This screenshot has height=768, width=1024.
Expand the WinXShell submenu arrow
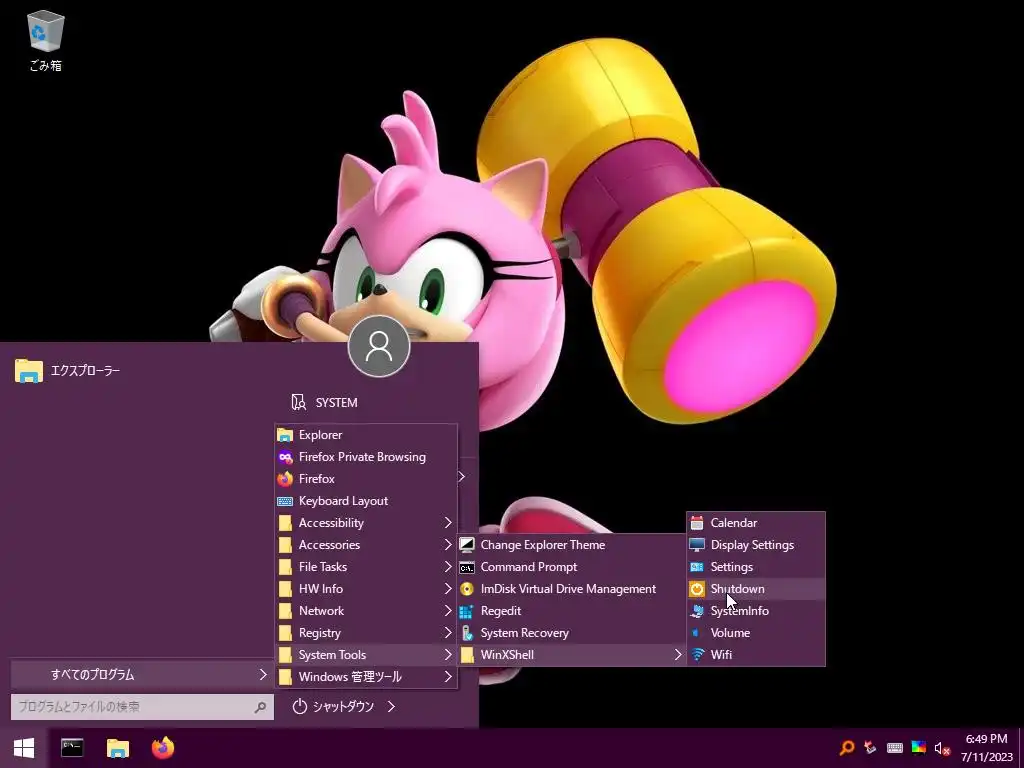tap(678, 654)
